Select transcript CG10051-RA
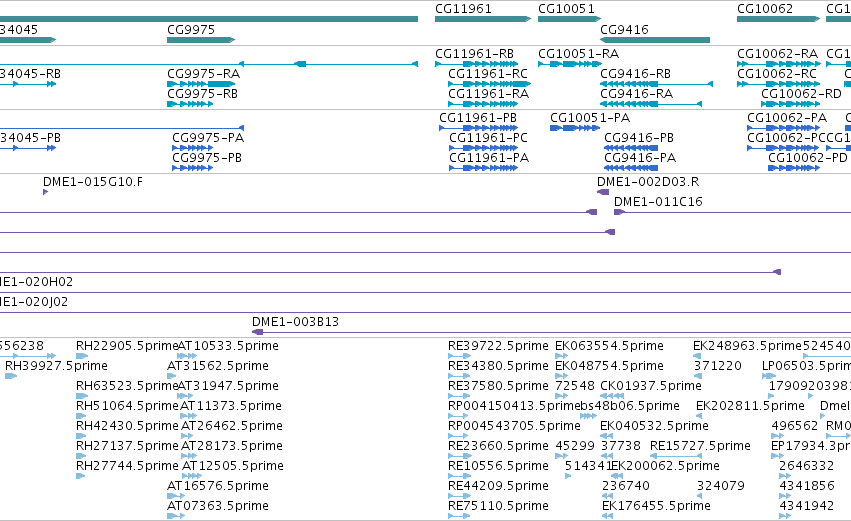The width and height of the screenshot is (851, 521). click(x=569, y=64)
